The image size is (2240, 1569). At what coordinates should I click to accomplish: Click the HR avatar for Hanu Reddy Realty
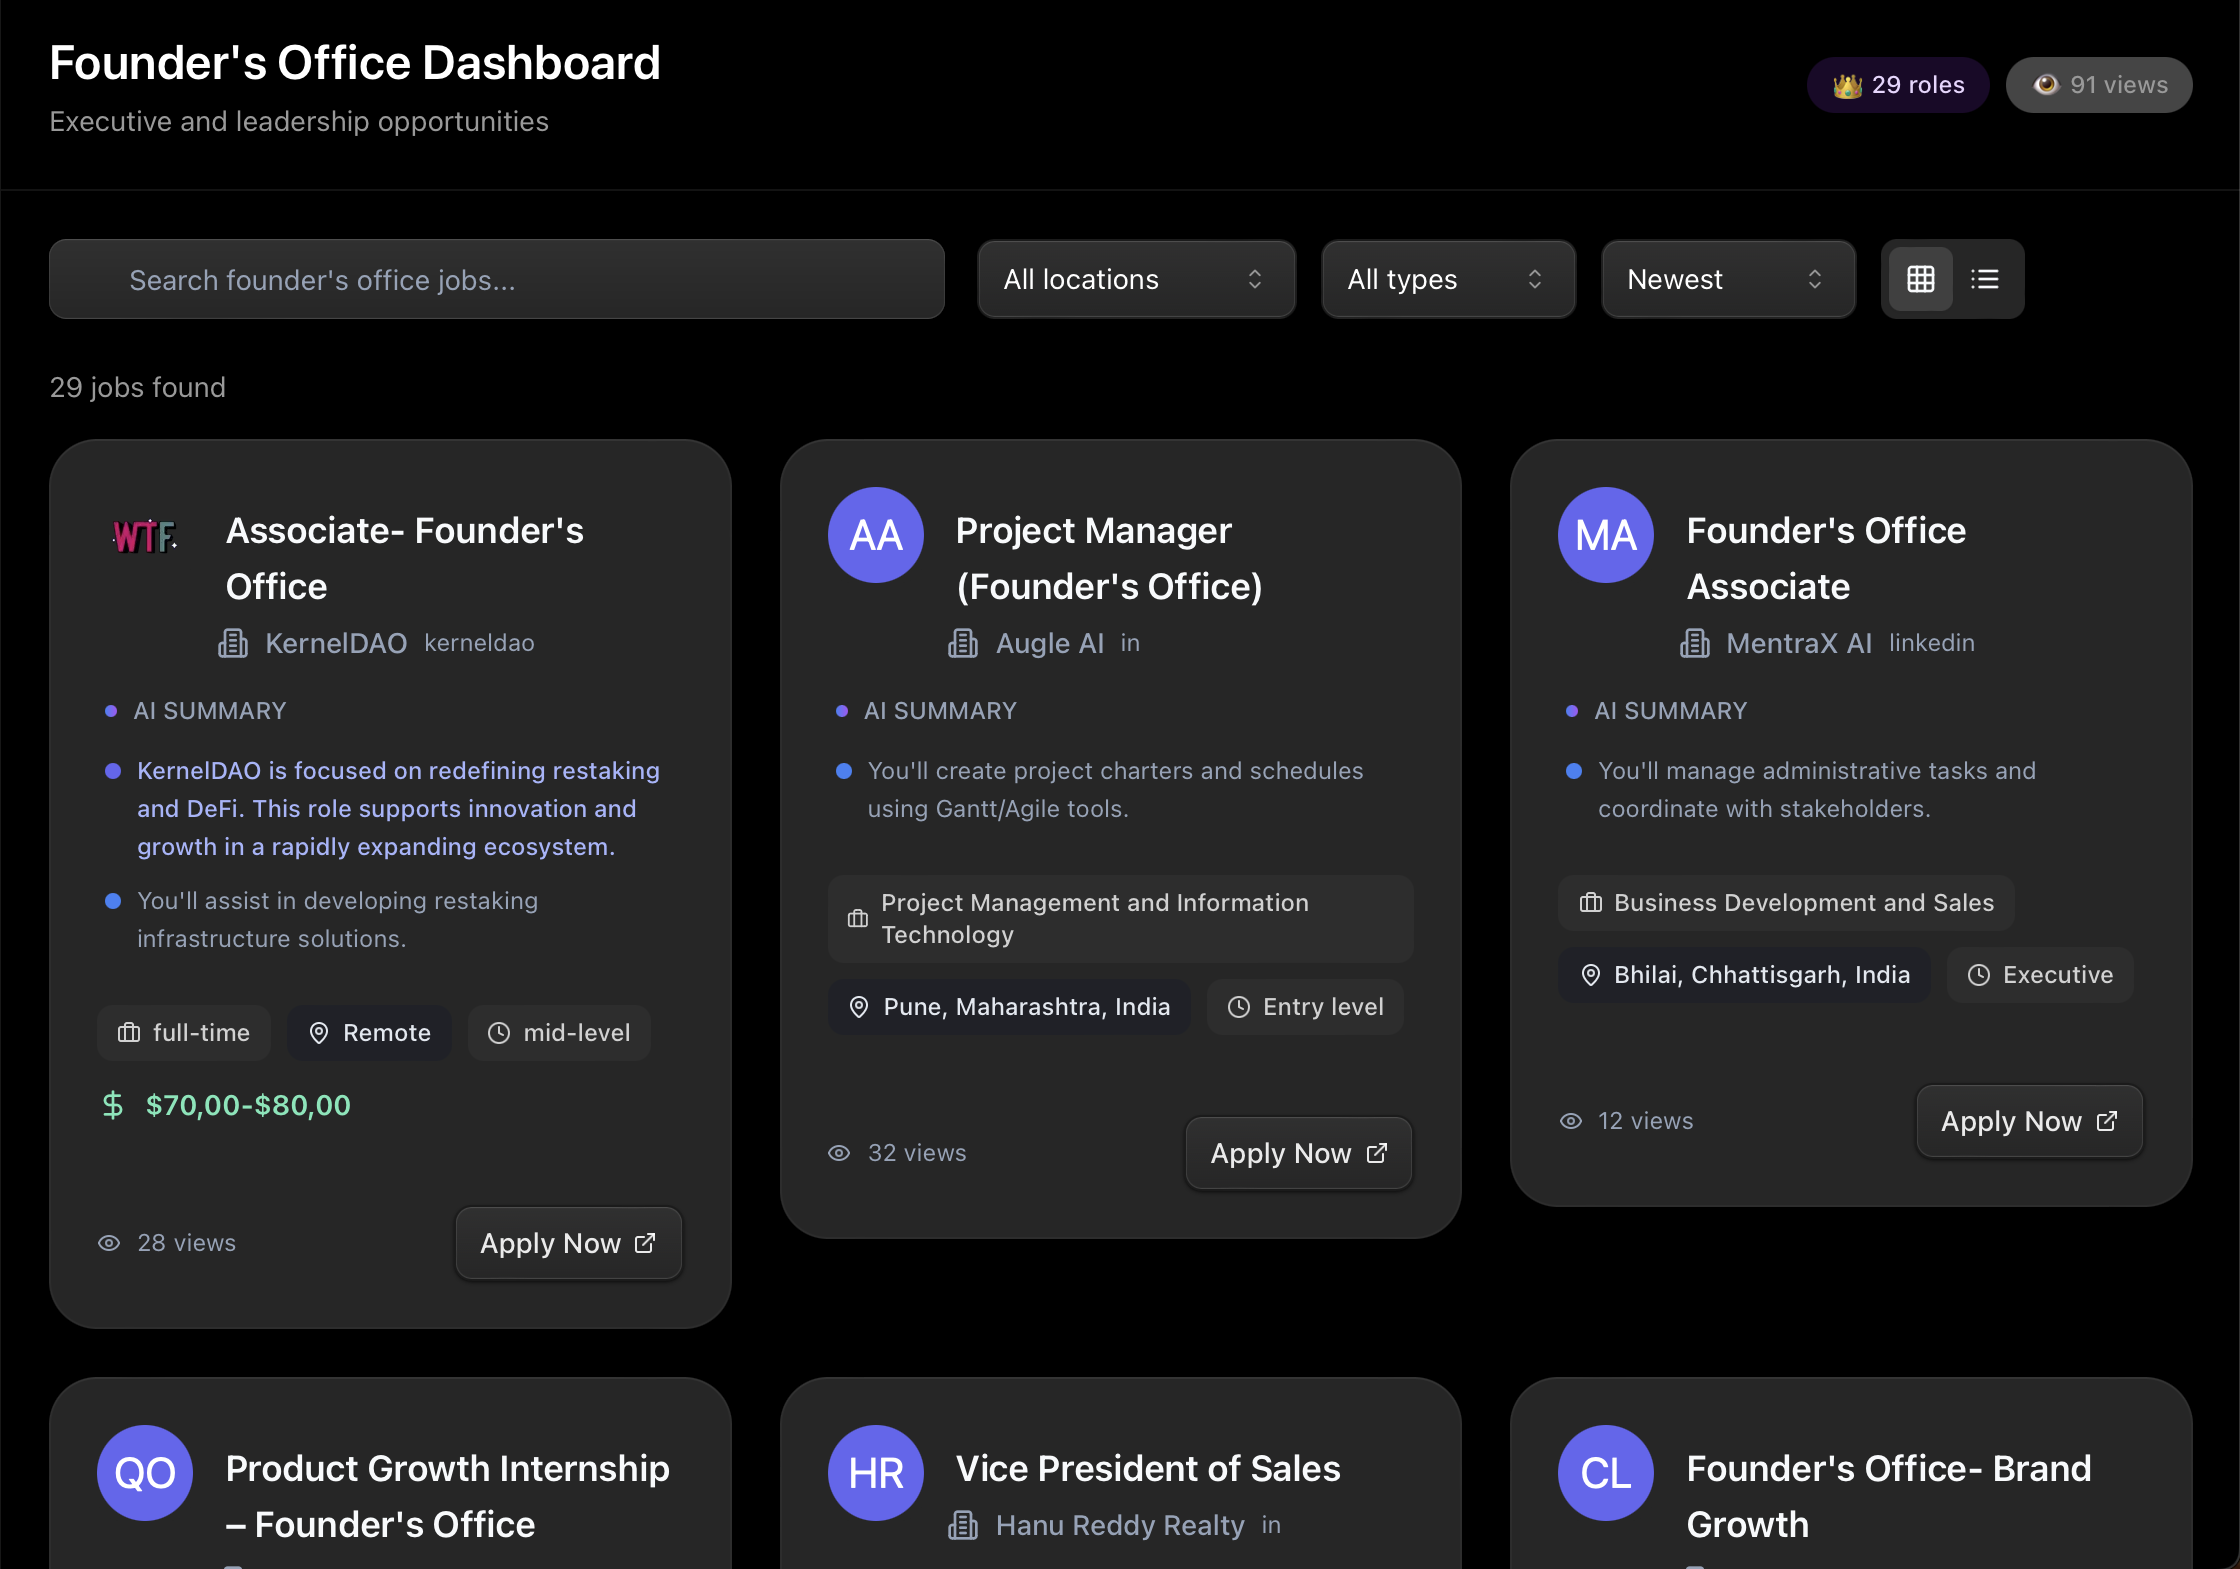pos(876,1473)
